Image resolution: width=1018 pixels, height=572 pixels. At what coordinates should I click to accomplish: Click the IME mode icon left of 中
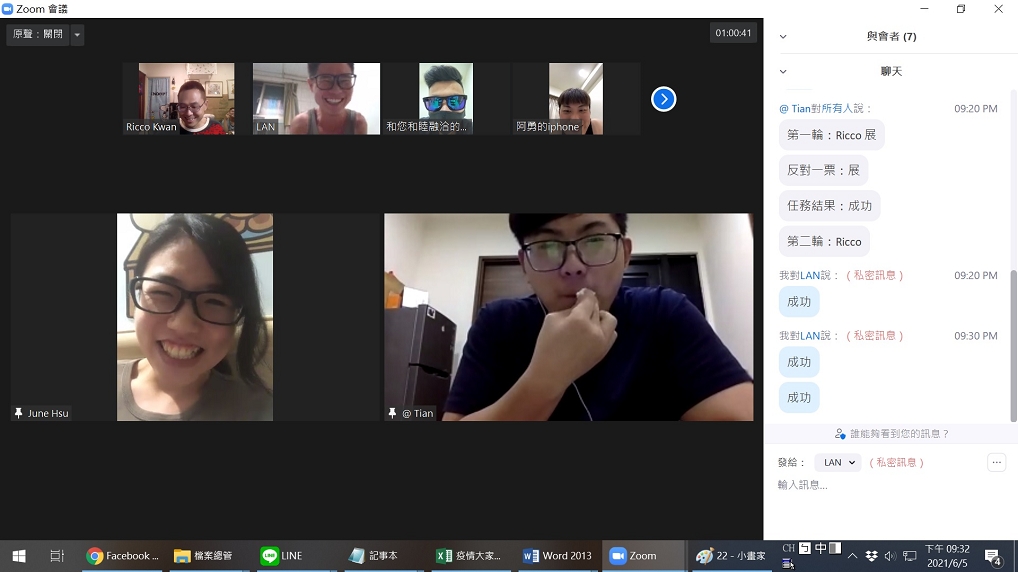[804, 549]
